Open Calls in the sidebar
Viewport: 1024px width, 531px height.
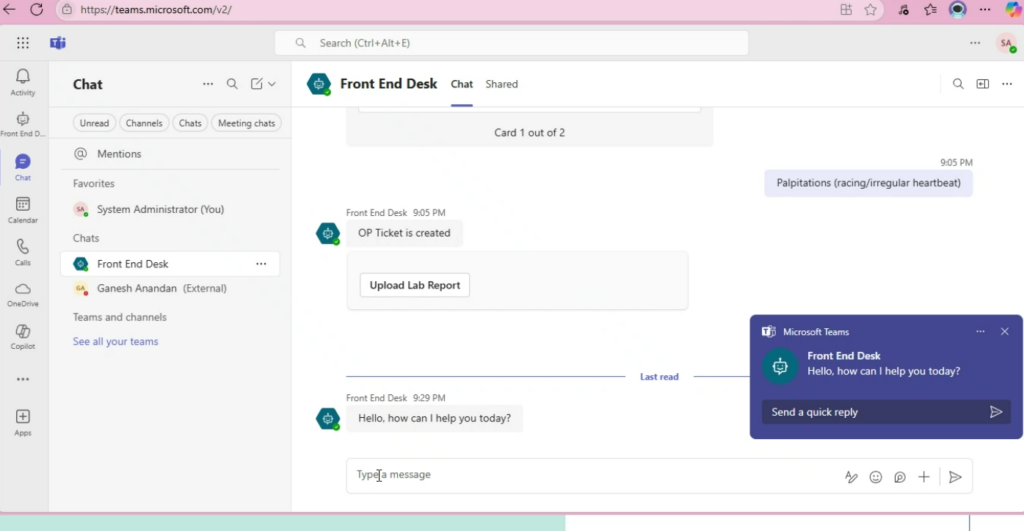[x=23, y=252]
